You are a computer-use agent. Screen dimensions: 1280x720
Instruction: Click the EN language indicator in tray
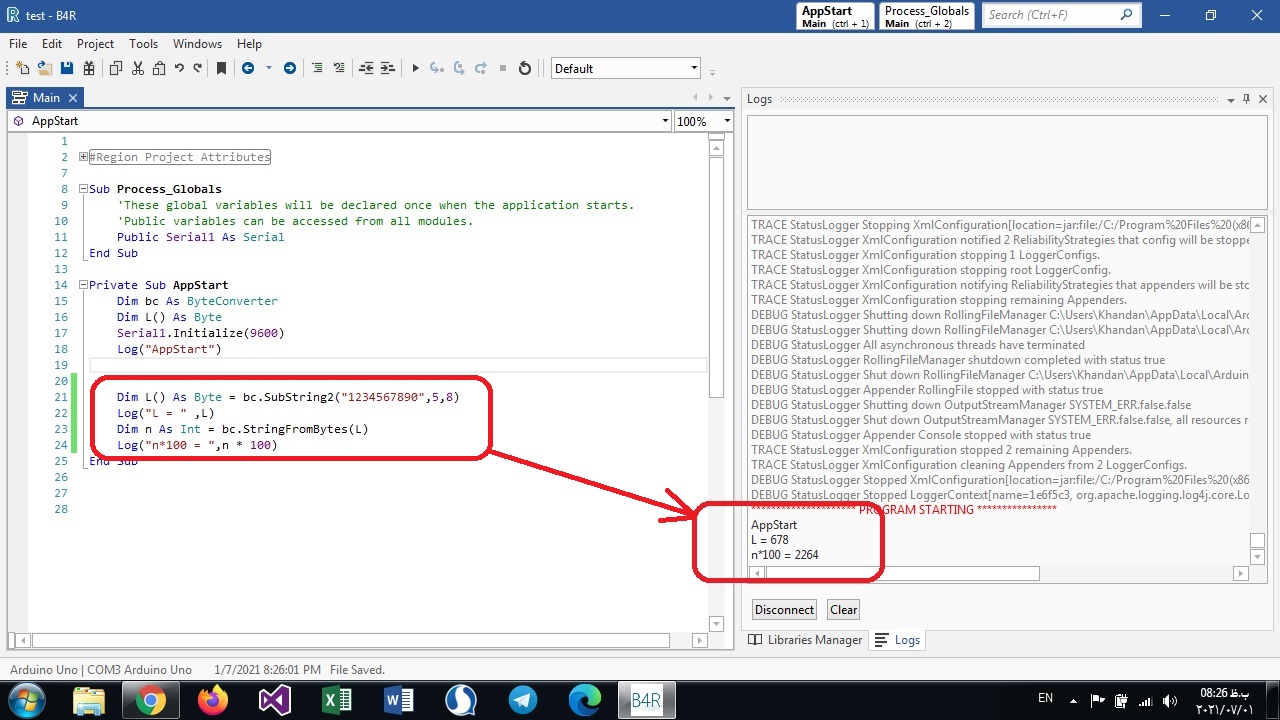coord(1045,699)
